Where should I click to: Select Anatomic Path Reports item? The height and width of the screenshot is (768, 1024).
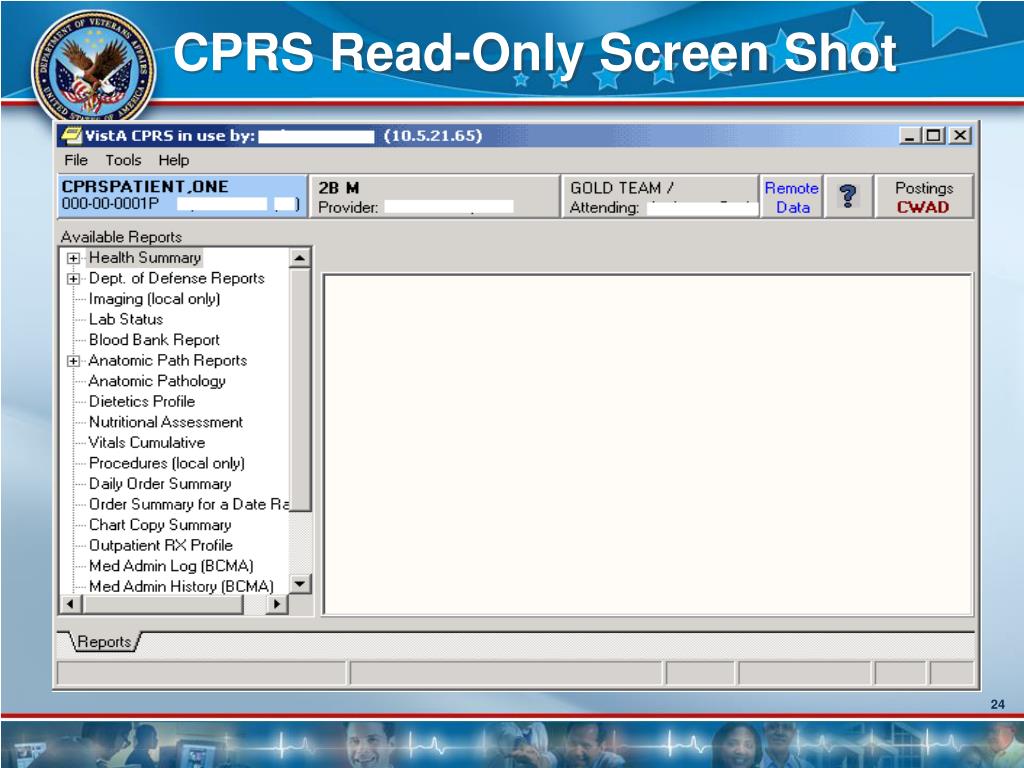click(168, 360)
